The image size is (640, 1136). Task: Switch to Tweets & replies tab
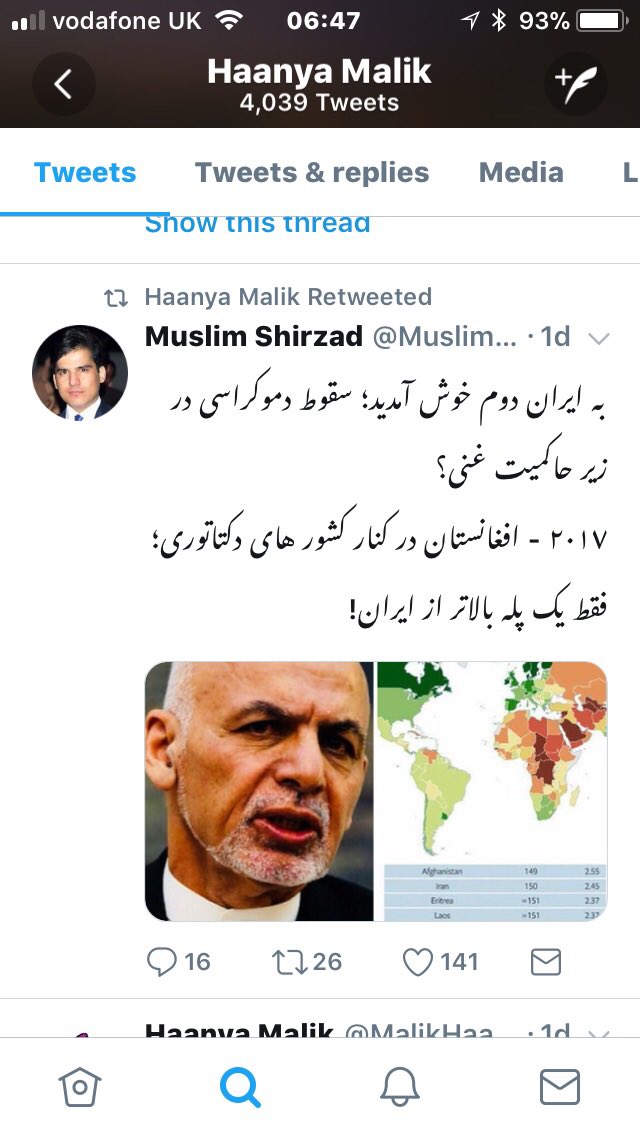click(312, 172)
